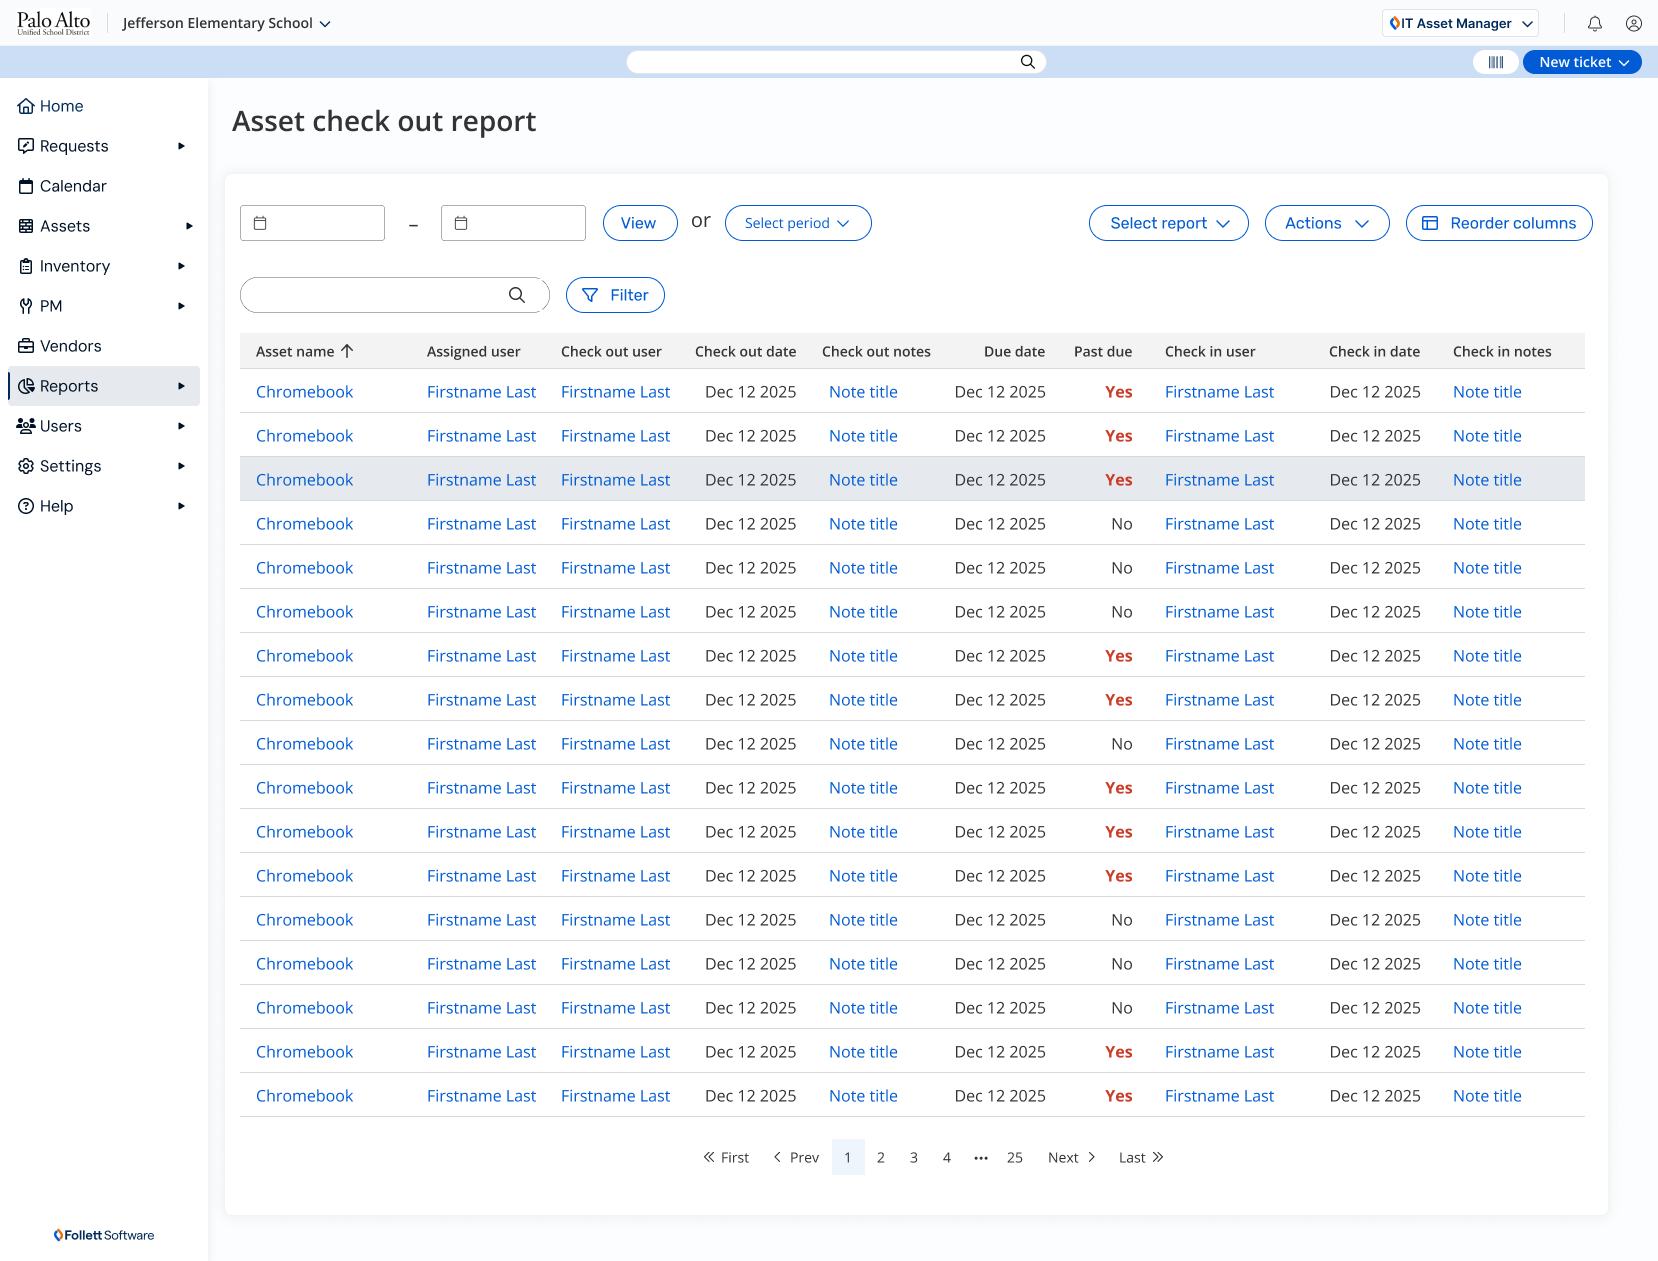Screen dimensions: 1658x1261
Task: Click the notification bell icon
Action: point(1594,23)
